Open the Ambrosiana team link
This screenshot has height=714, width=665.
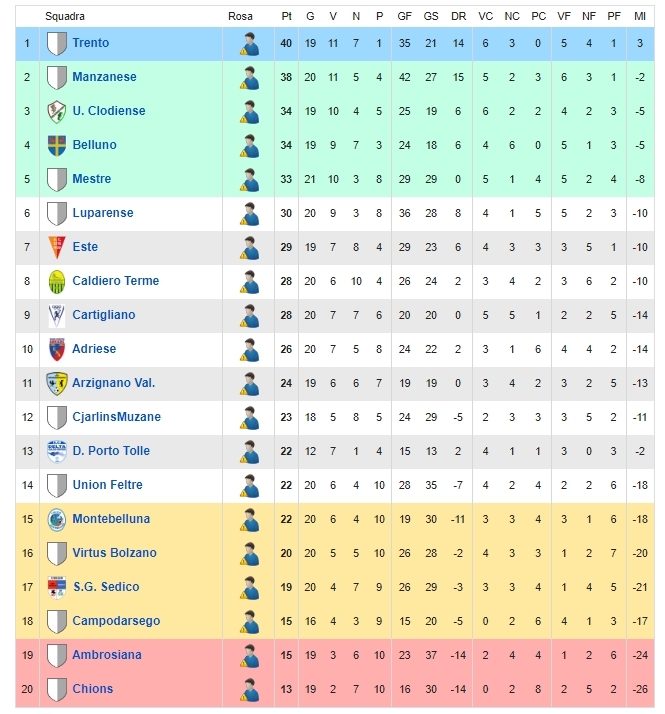tap(107, 655)
